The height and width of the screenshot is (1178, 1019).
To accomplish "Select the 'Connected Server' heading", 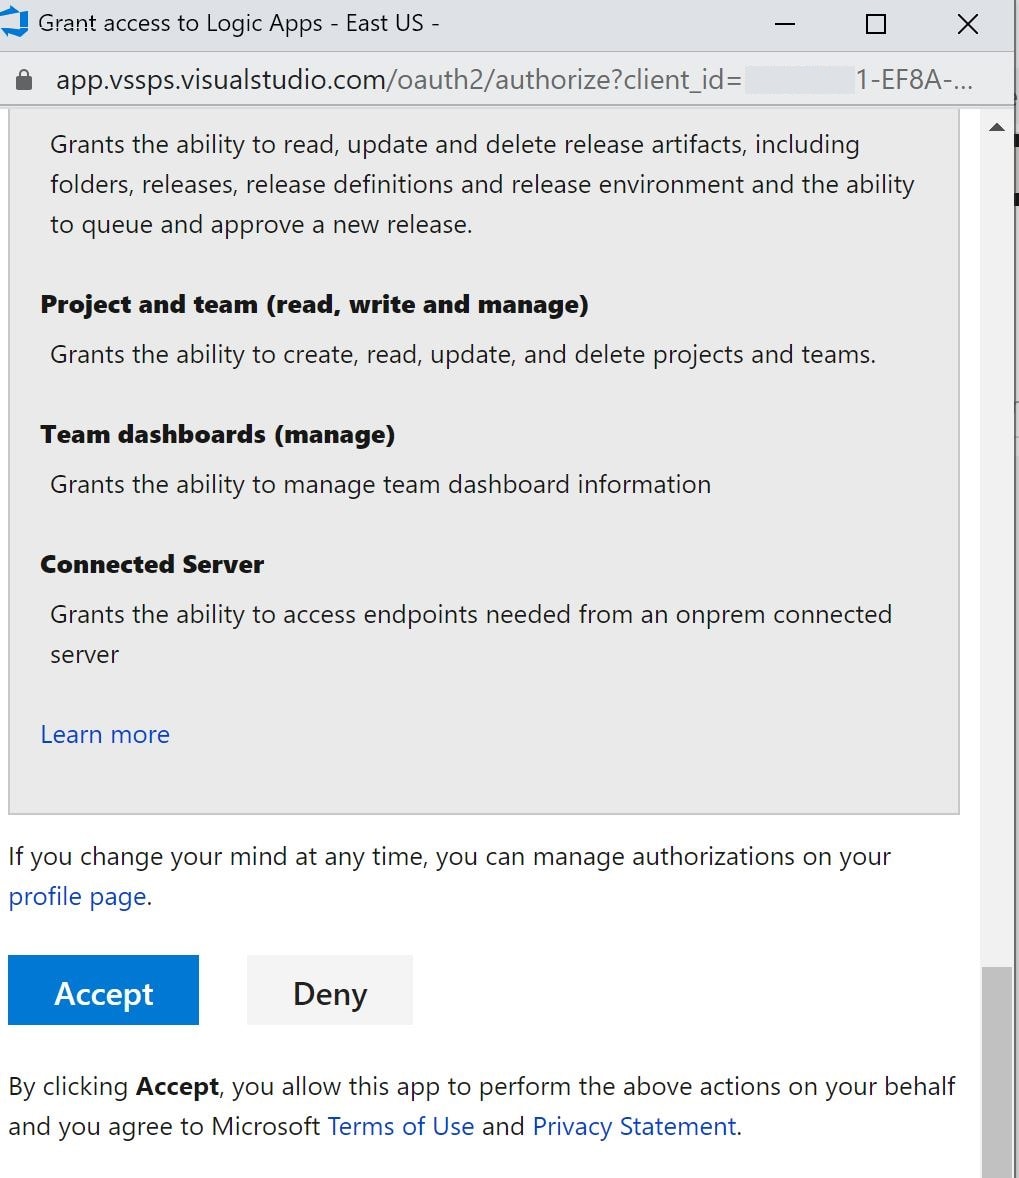I will pos(153,564).
